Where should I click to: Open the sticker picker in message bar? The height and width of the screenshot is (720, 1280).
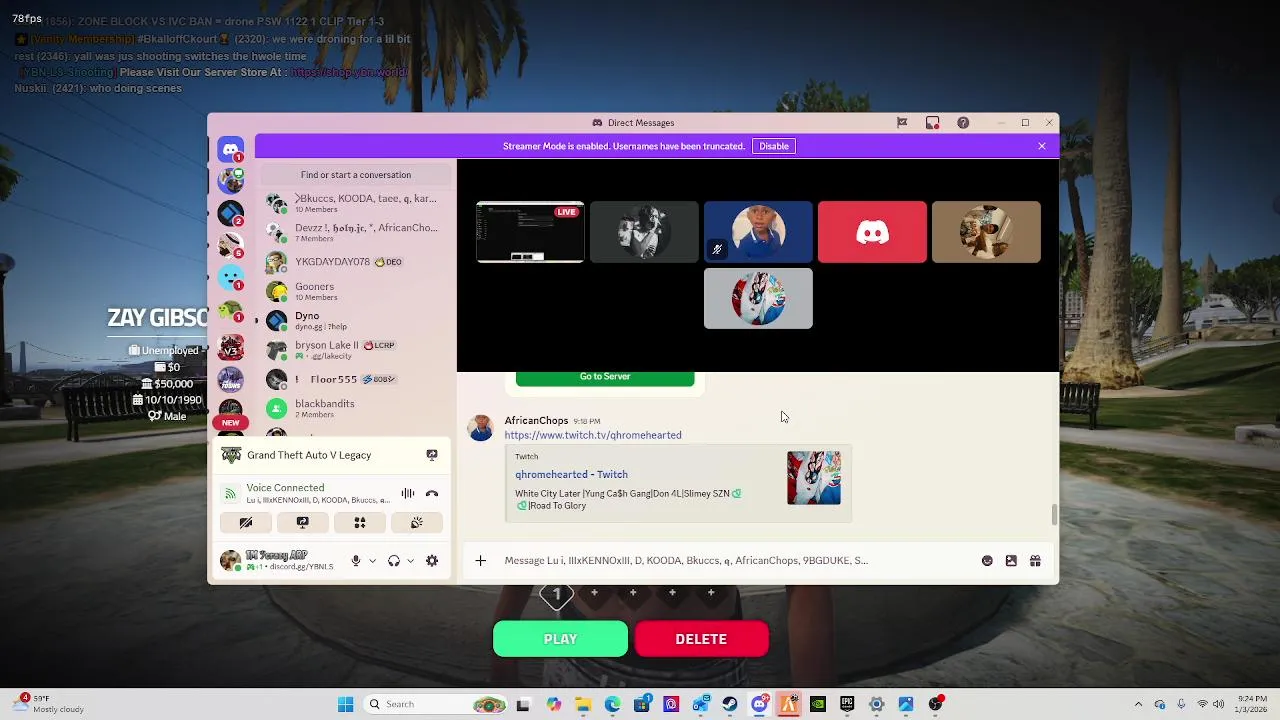pyautogui.click(x=1011, y=561)
